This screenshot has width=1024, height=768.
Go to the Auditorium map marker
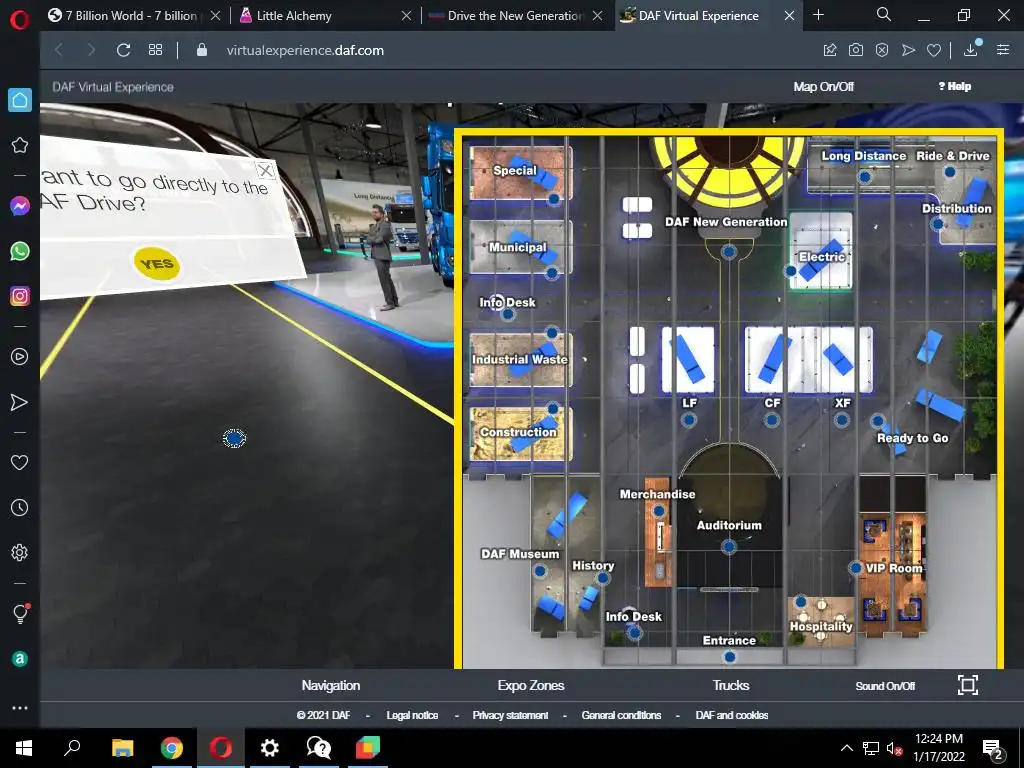(729, 546)
